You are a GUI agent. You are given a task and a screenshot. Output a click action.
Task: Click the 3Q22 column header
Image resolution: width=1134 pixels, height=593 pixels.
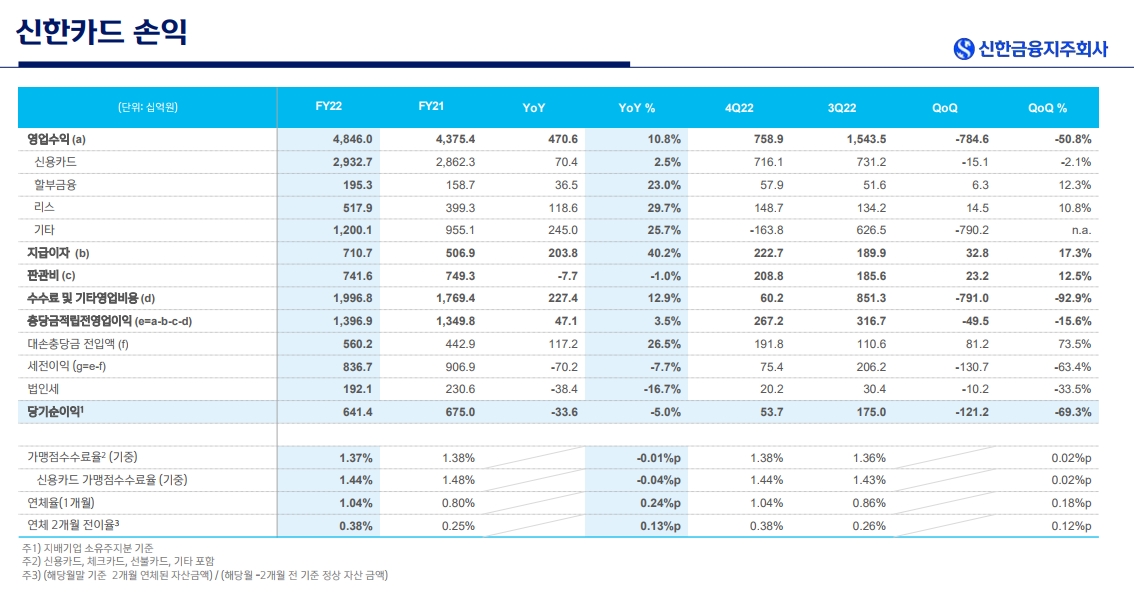pyautogui.click(x=842, y=108)
